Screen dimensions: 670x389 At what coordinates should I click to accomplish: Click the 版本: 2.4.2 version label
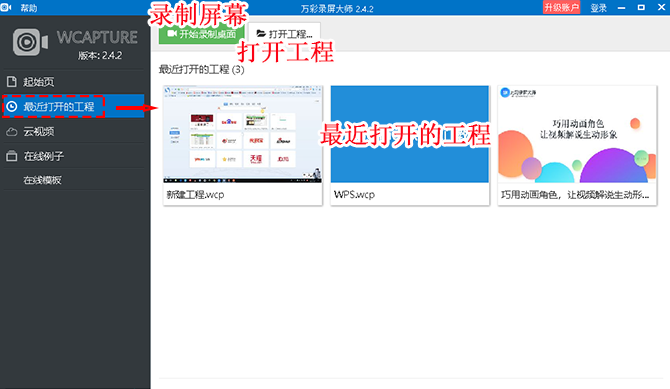click(x=100, y=55)
